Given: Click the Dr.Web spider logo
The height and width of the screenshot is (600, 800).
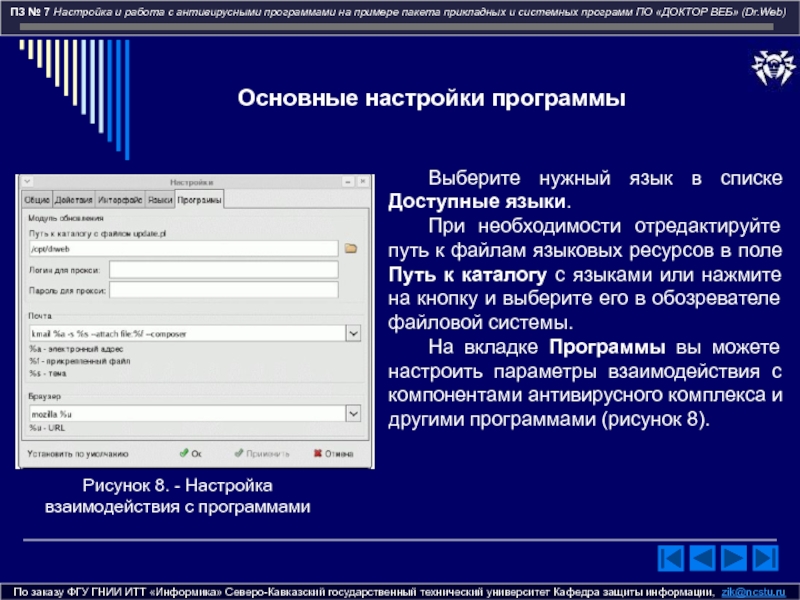Looking at the screenshot, I should [773, 68].
